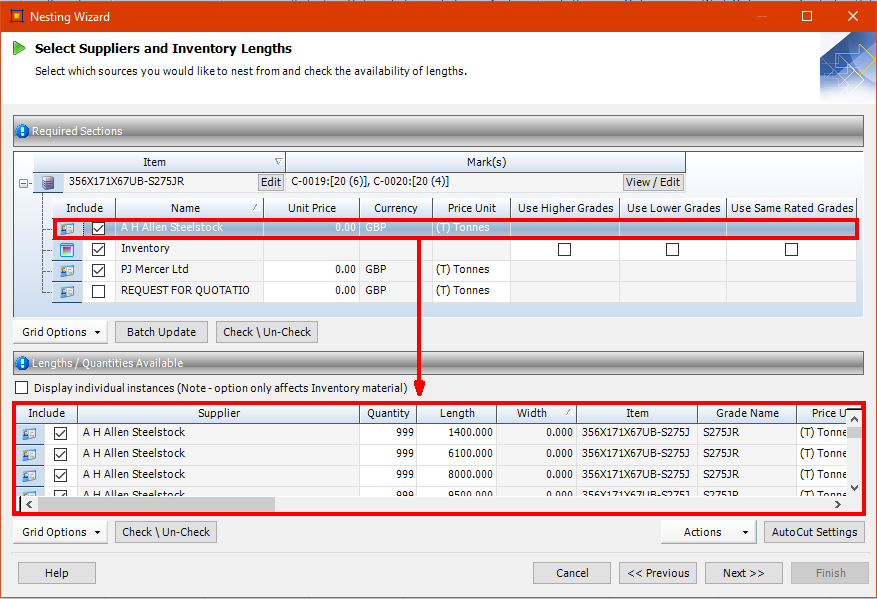Screen dimensions: 877x599
Task: Open the upper Grid Options dropdown
Action: click(60, 332)
